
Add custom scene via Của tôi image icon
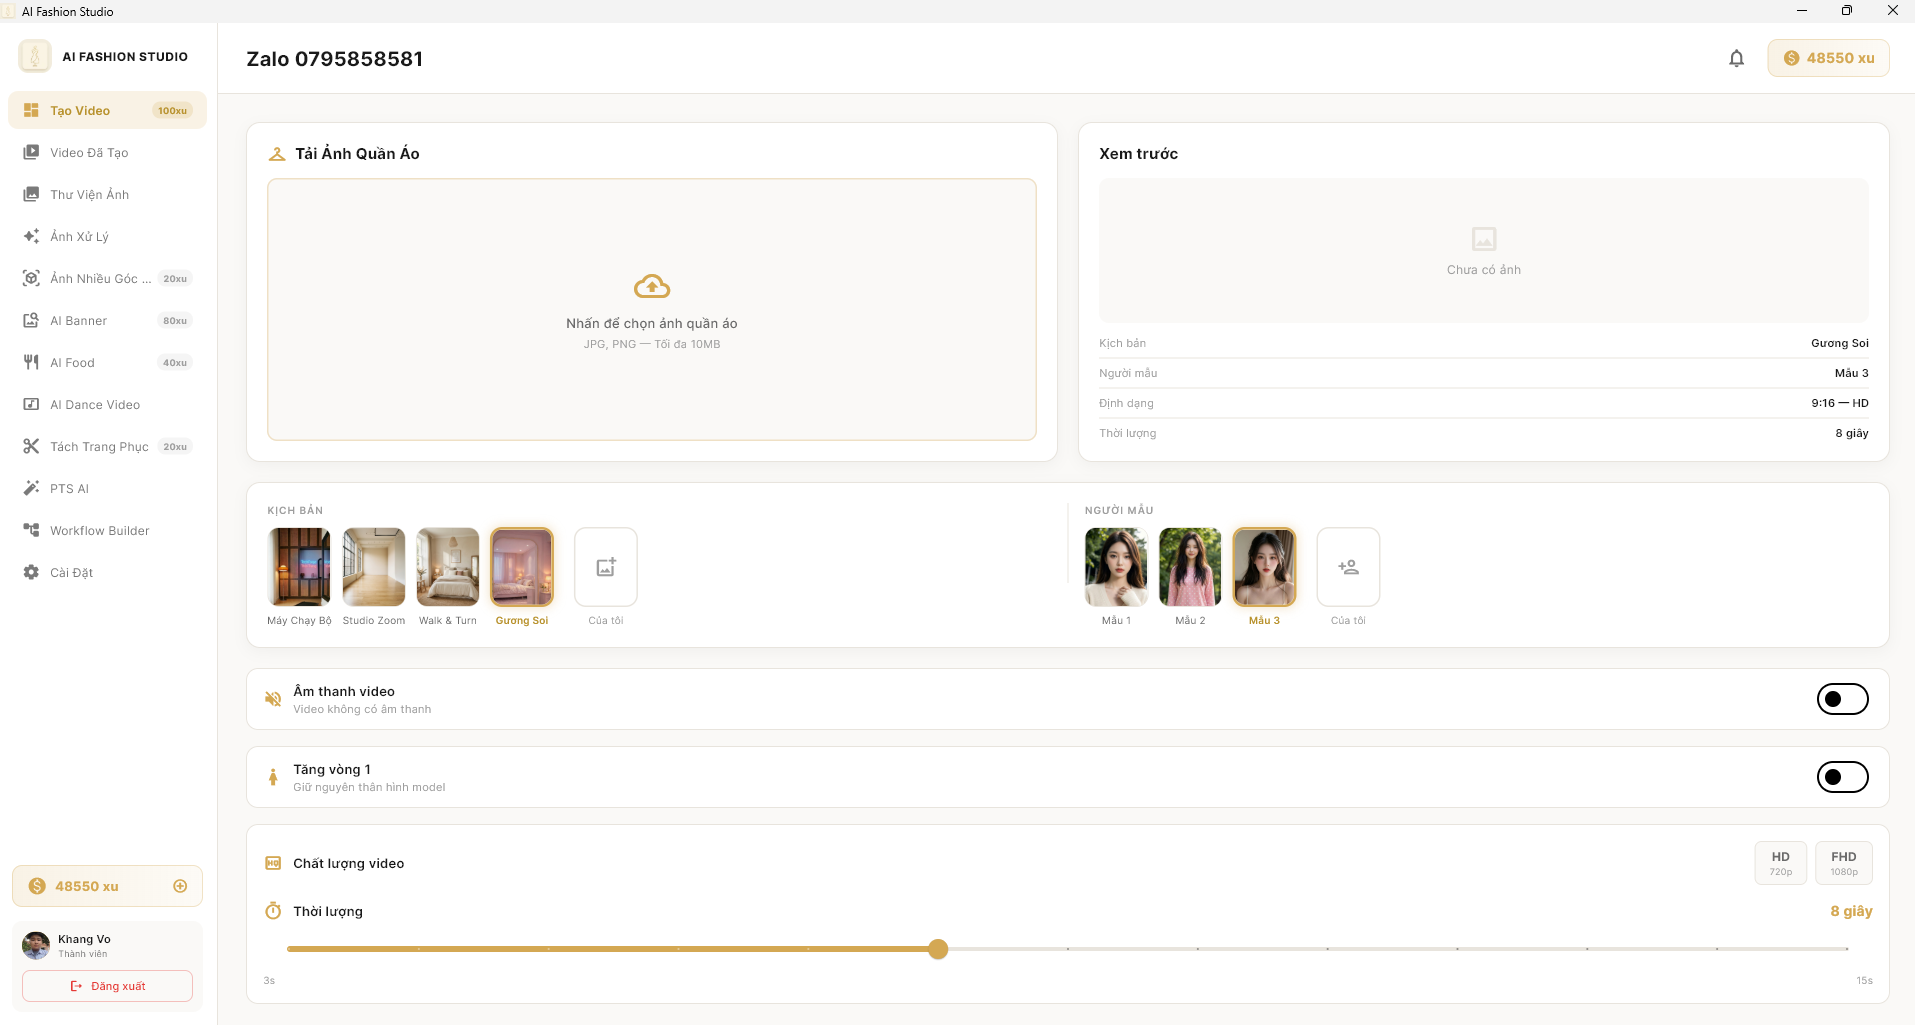[x=606, y=567]
